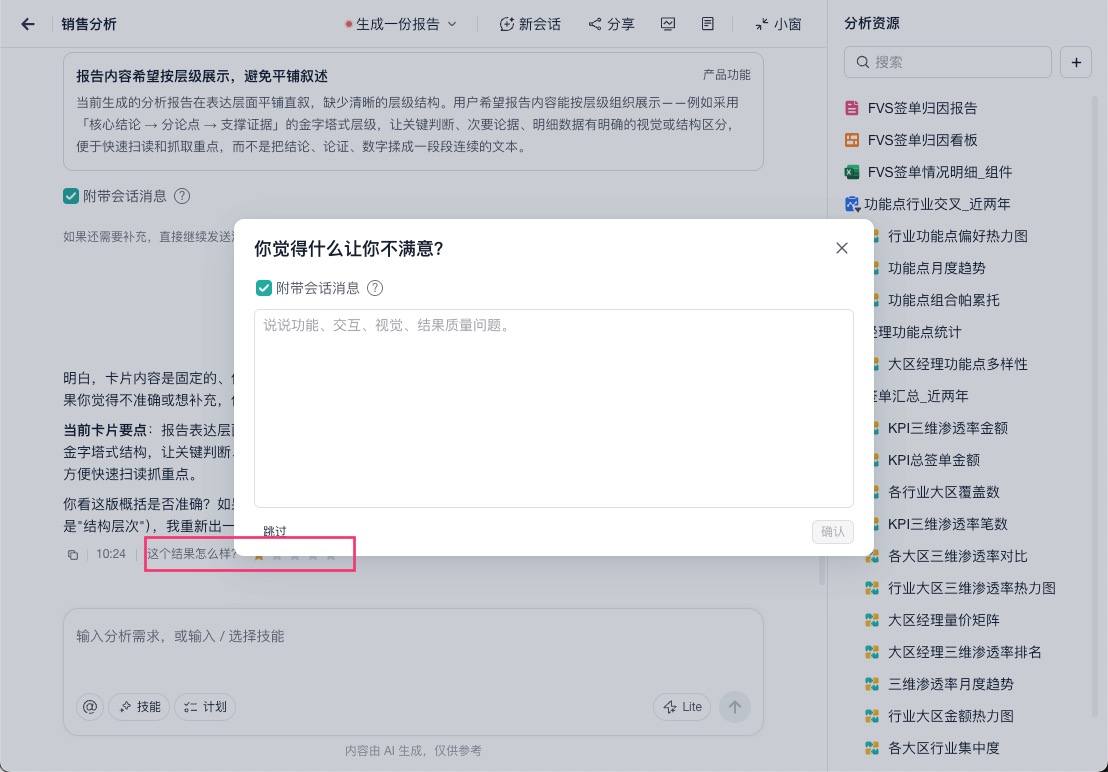The image size is (1108, 772).
Task: Click the document icon left of 小窗
Action: click(707, 24)
